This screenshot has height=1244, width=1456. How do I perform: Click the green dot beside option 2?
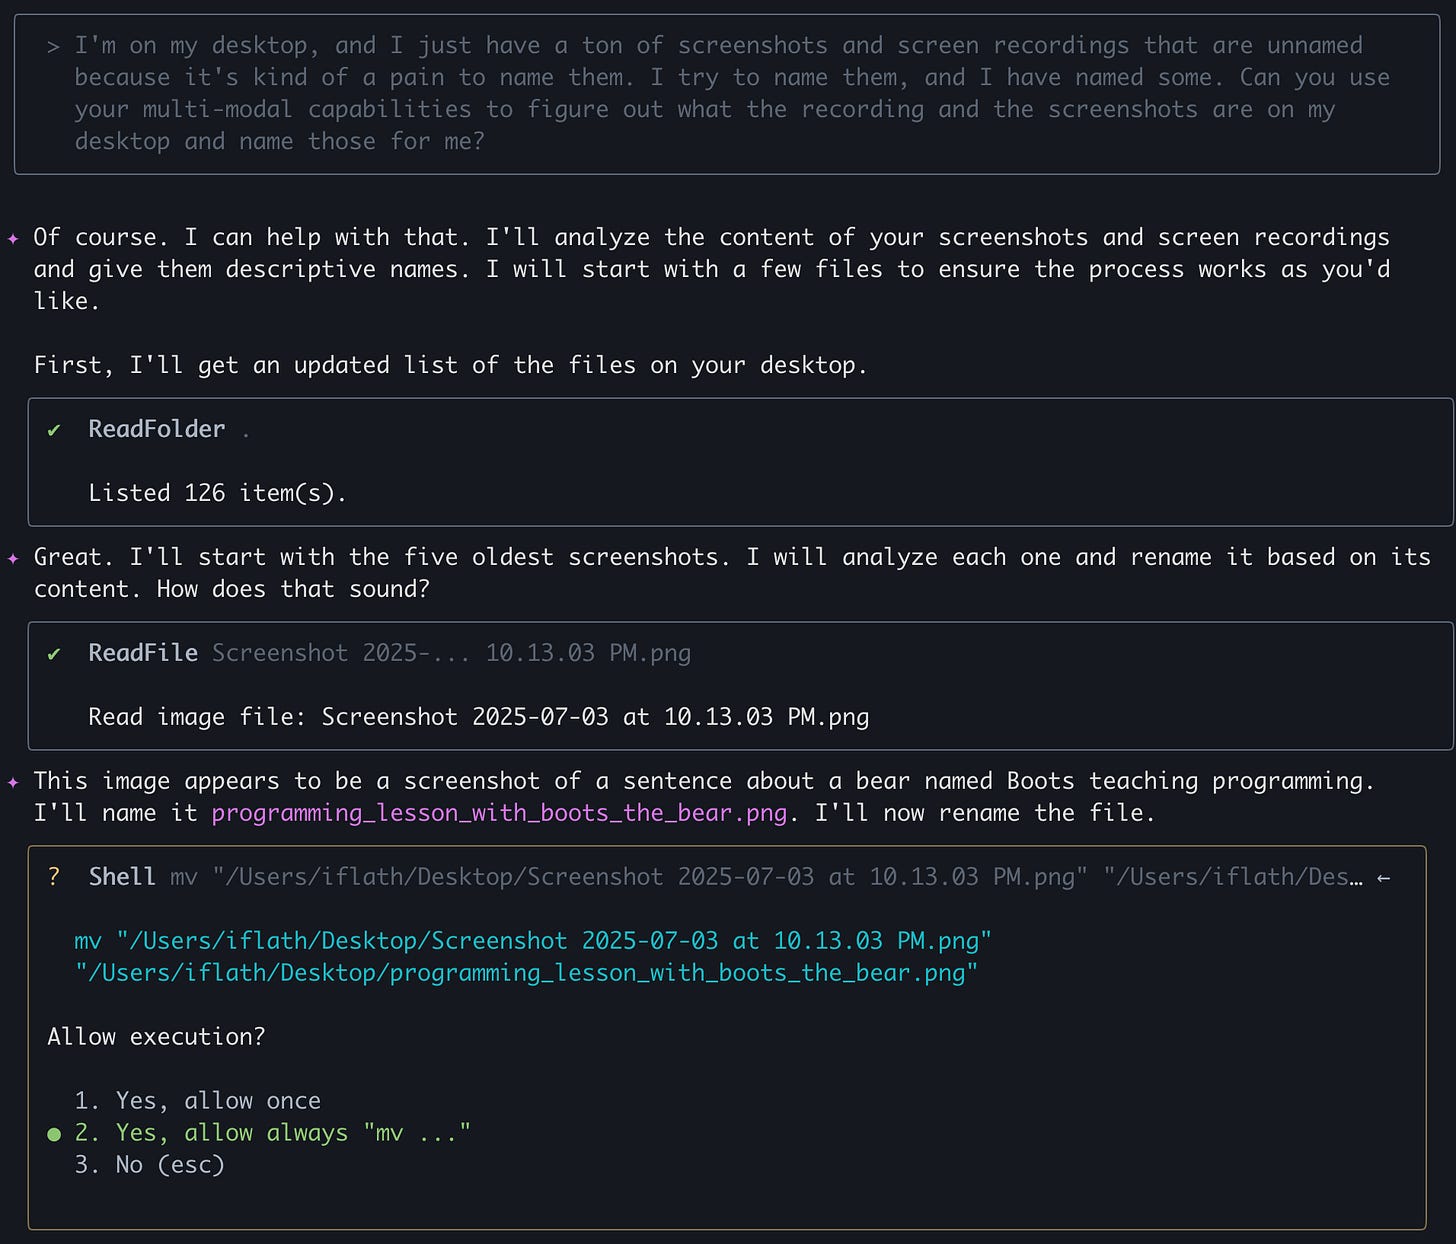pos(52,1133)
